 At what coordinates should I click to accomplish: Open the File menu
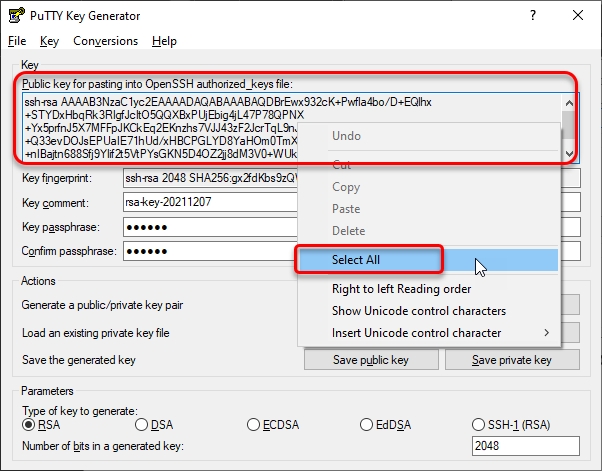coord(17,41)
